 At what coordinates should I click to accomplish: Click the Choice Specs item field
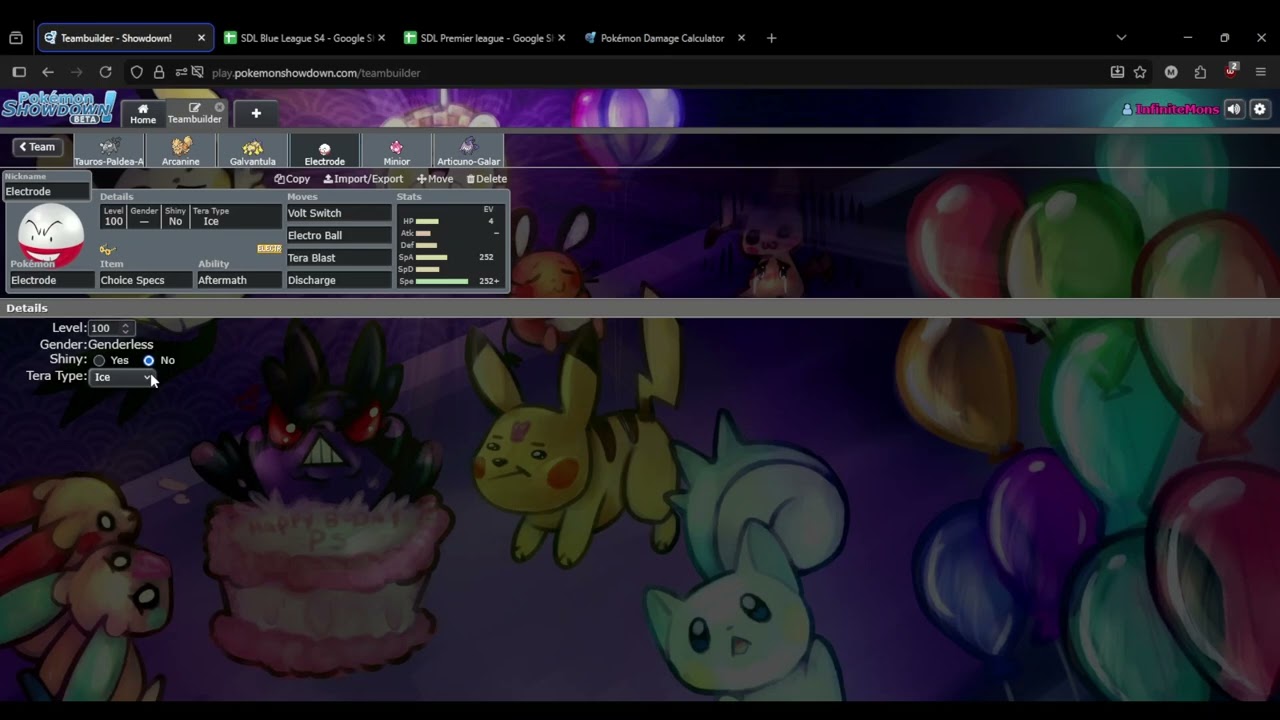[x=146, y=280]
